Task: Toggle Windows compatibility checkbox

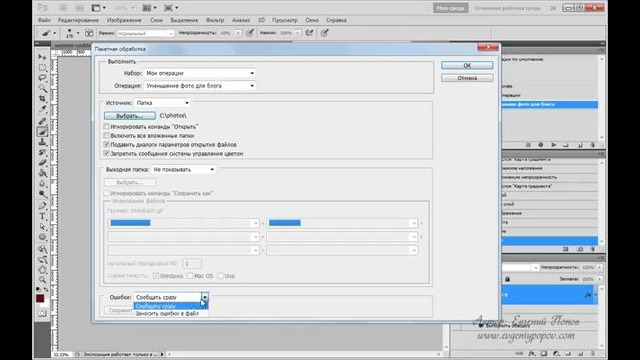Action: click(x=156, y=276)
